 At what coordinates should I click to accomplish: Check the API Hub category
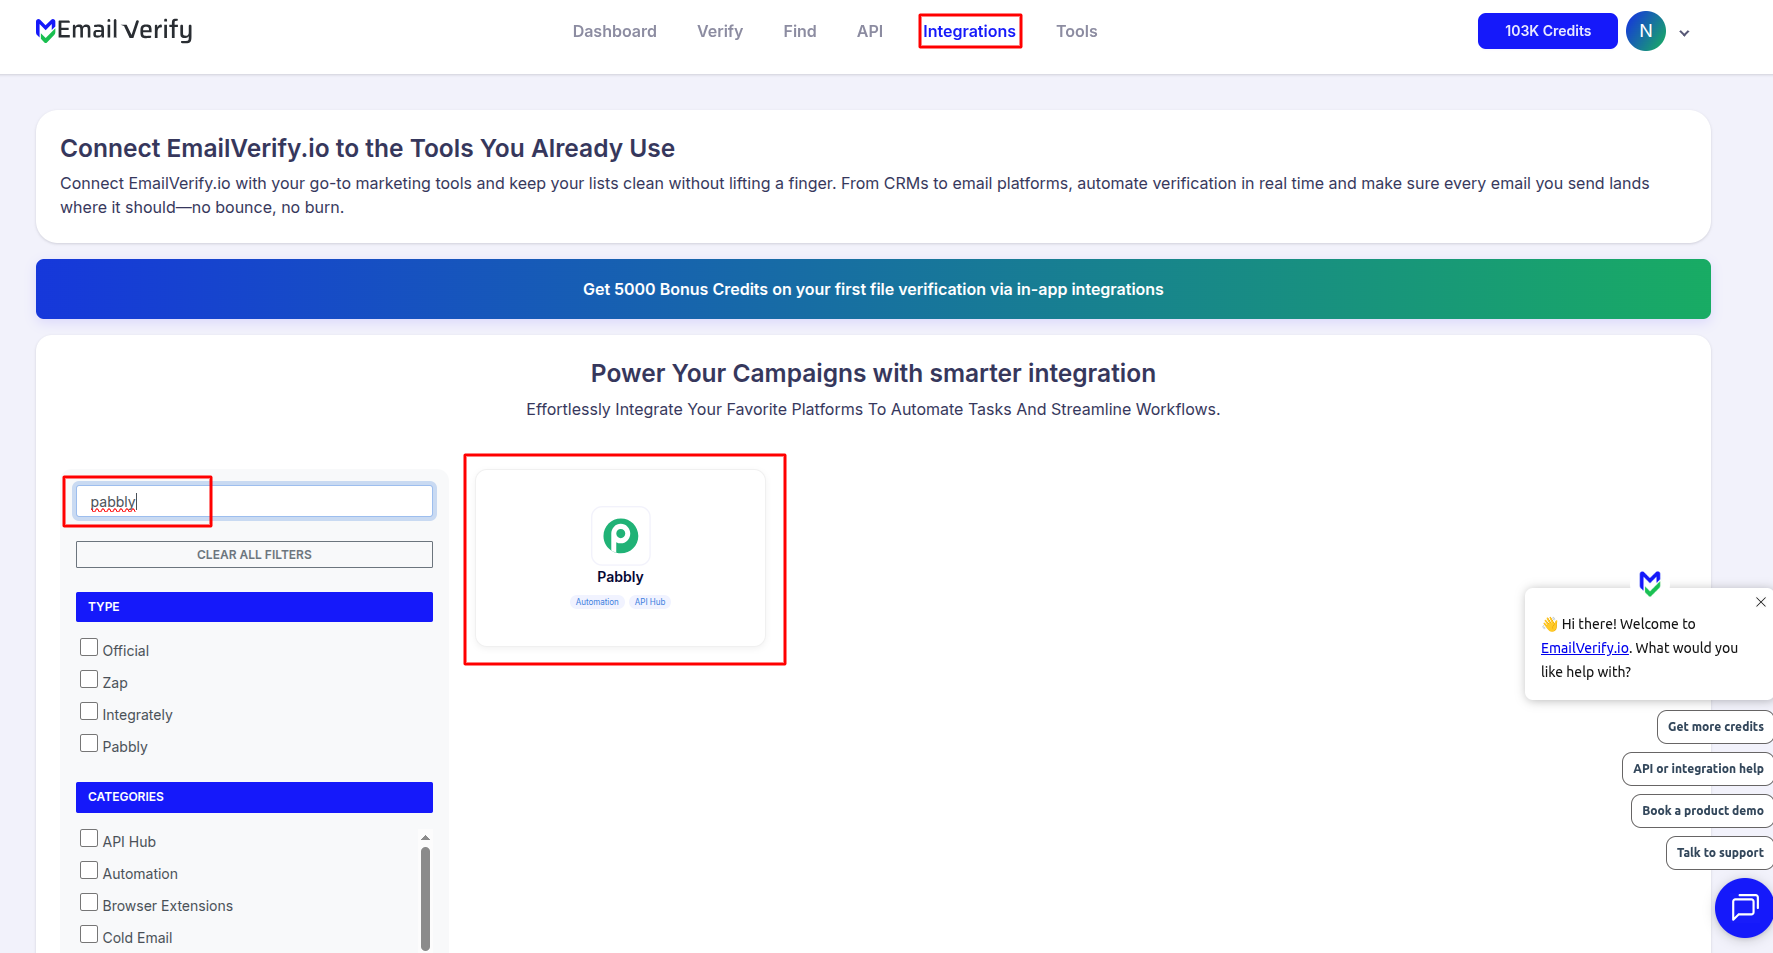(89, 839)
